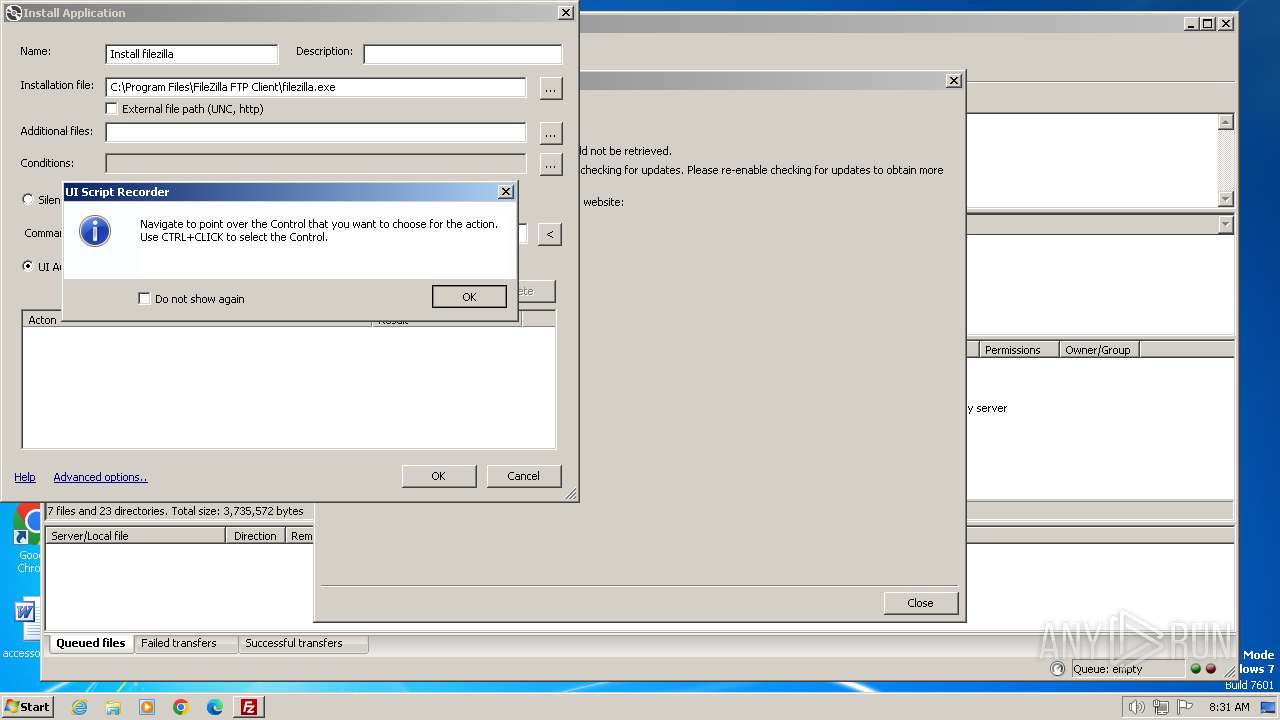1280x720 pixels.
Task: Select the Silent installation radio button
Action: point(28,199)
